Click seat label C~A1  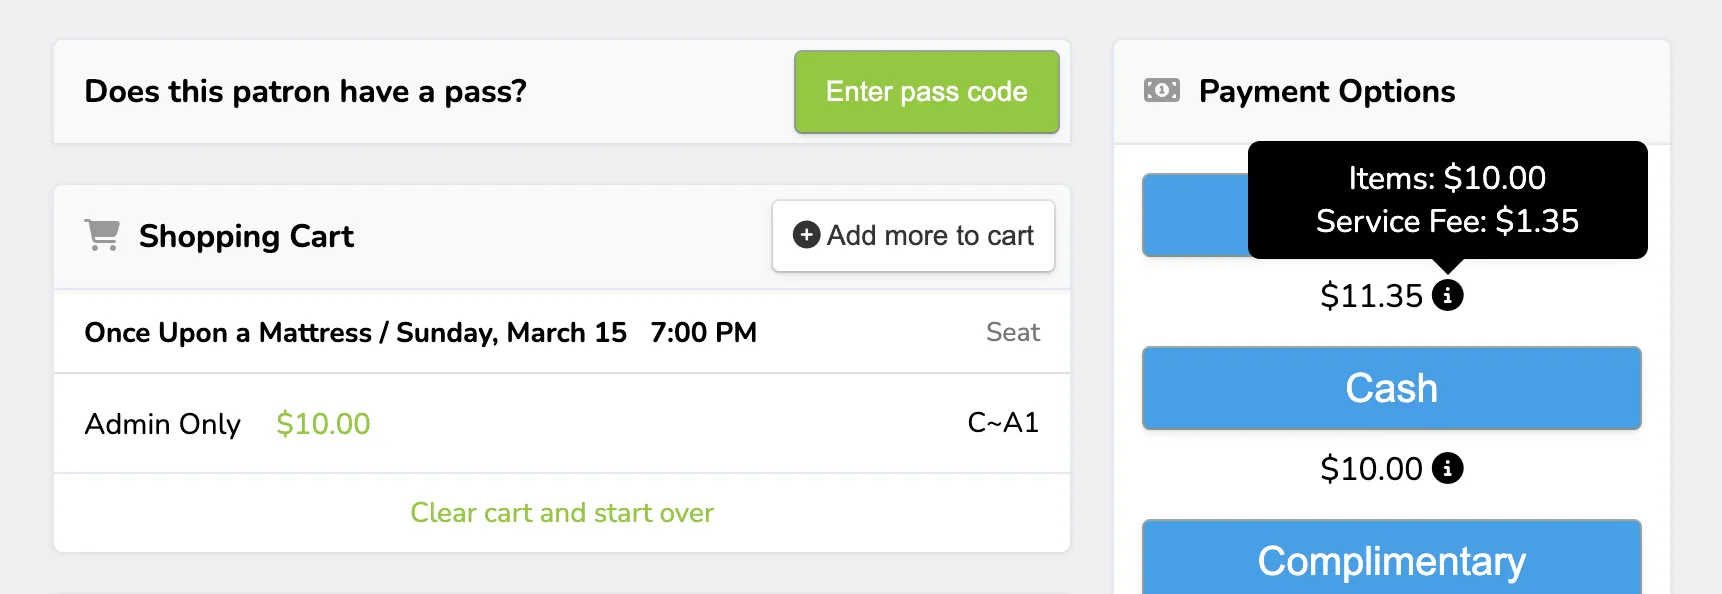(x=1003, y=423)
